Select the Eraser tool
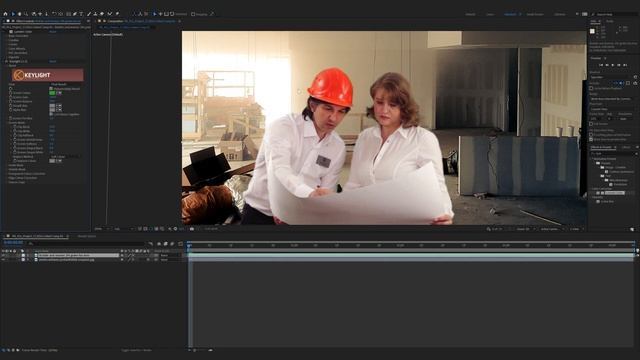The width and height of the screenshot is (640, 360). tap(102, 14)
